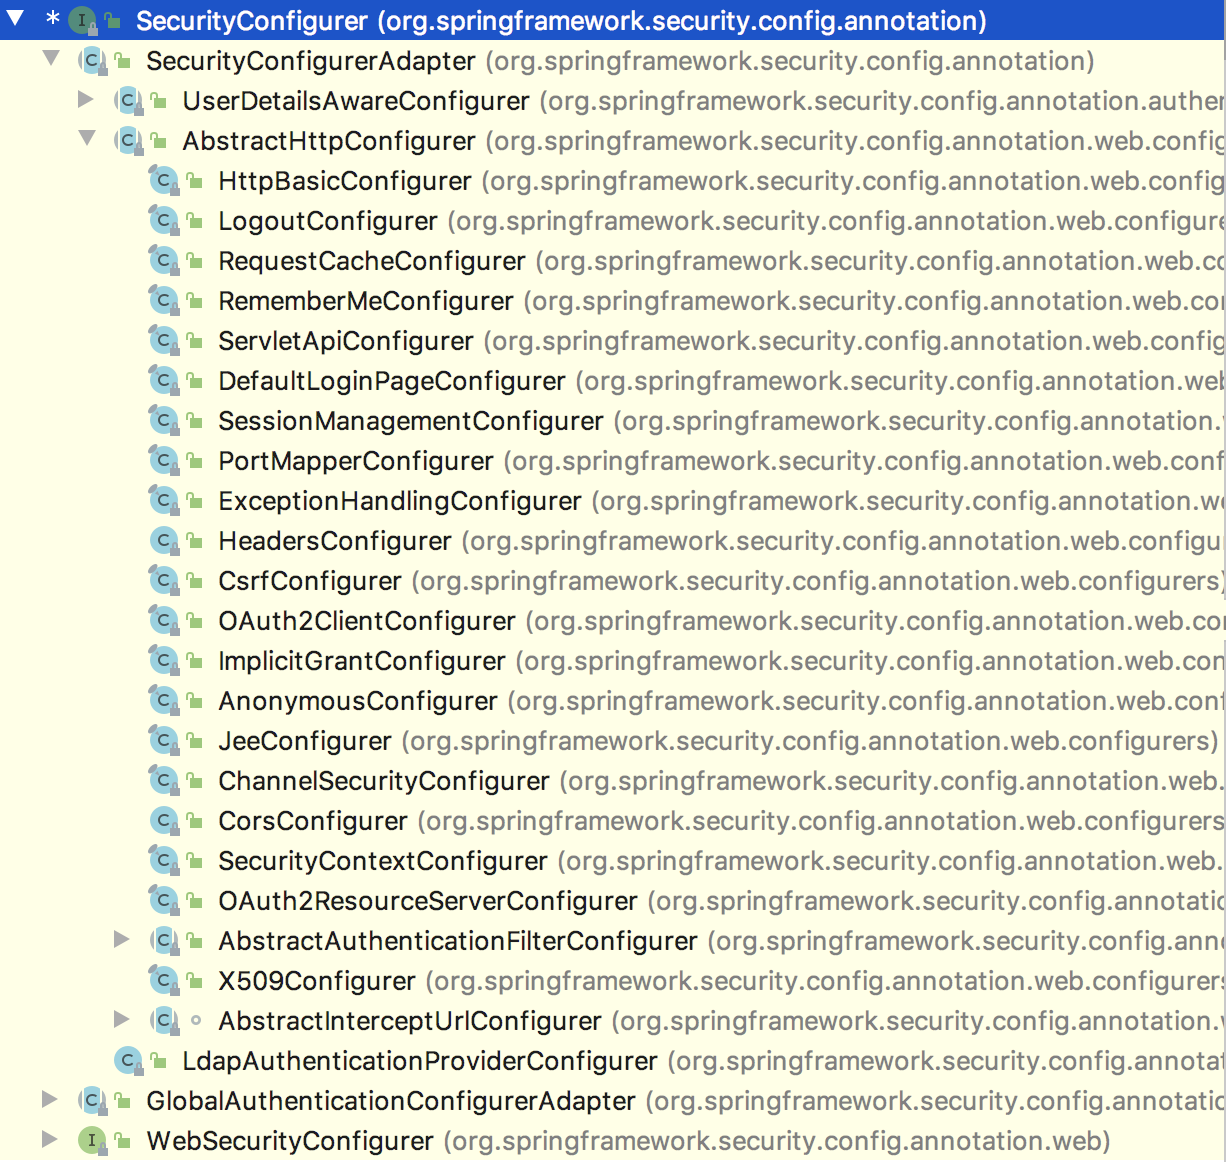This screenshot has width=1226, height=1162.
Task: Collapse the AbstractHttpConfigurer node
Action: (x=85, y=140)
